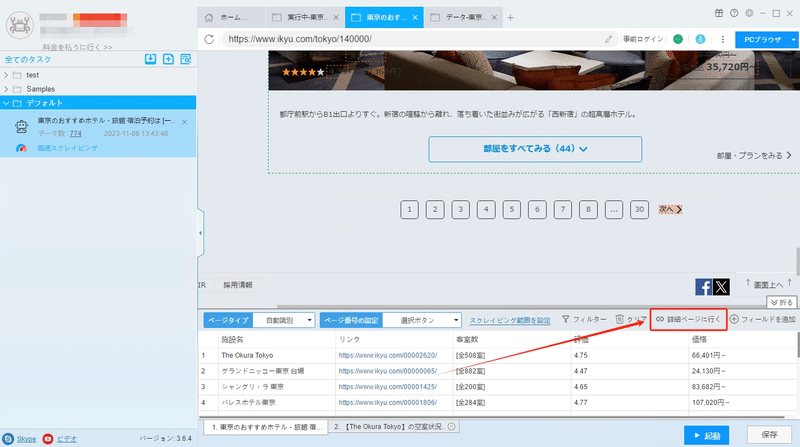
Task: Collapse data panel with 折る button
Action: click(782, 303)
